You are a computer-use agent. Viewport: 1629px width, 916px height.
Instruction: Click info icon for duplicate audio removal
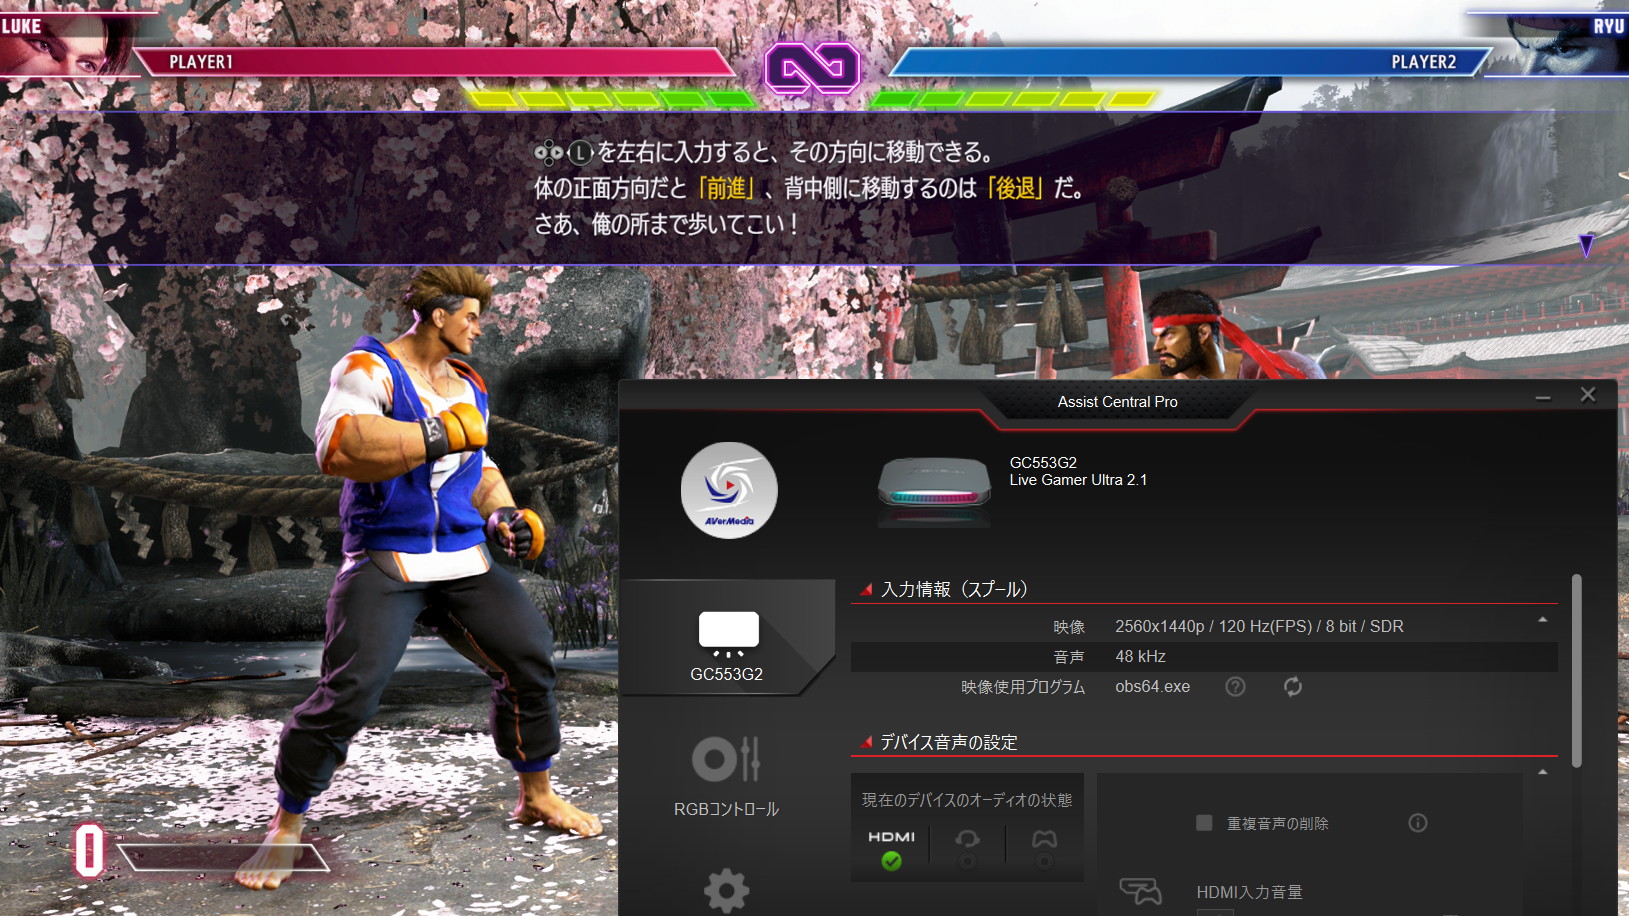coord(1417,823)
